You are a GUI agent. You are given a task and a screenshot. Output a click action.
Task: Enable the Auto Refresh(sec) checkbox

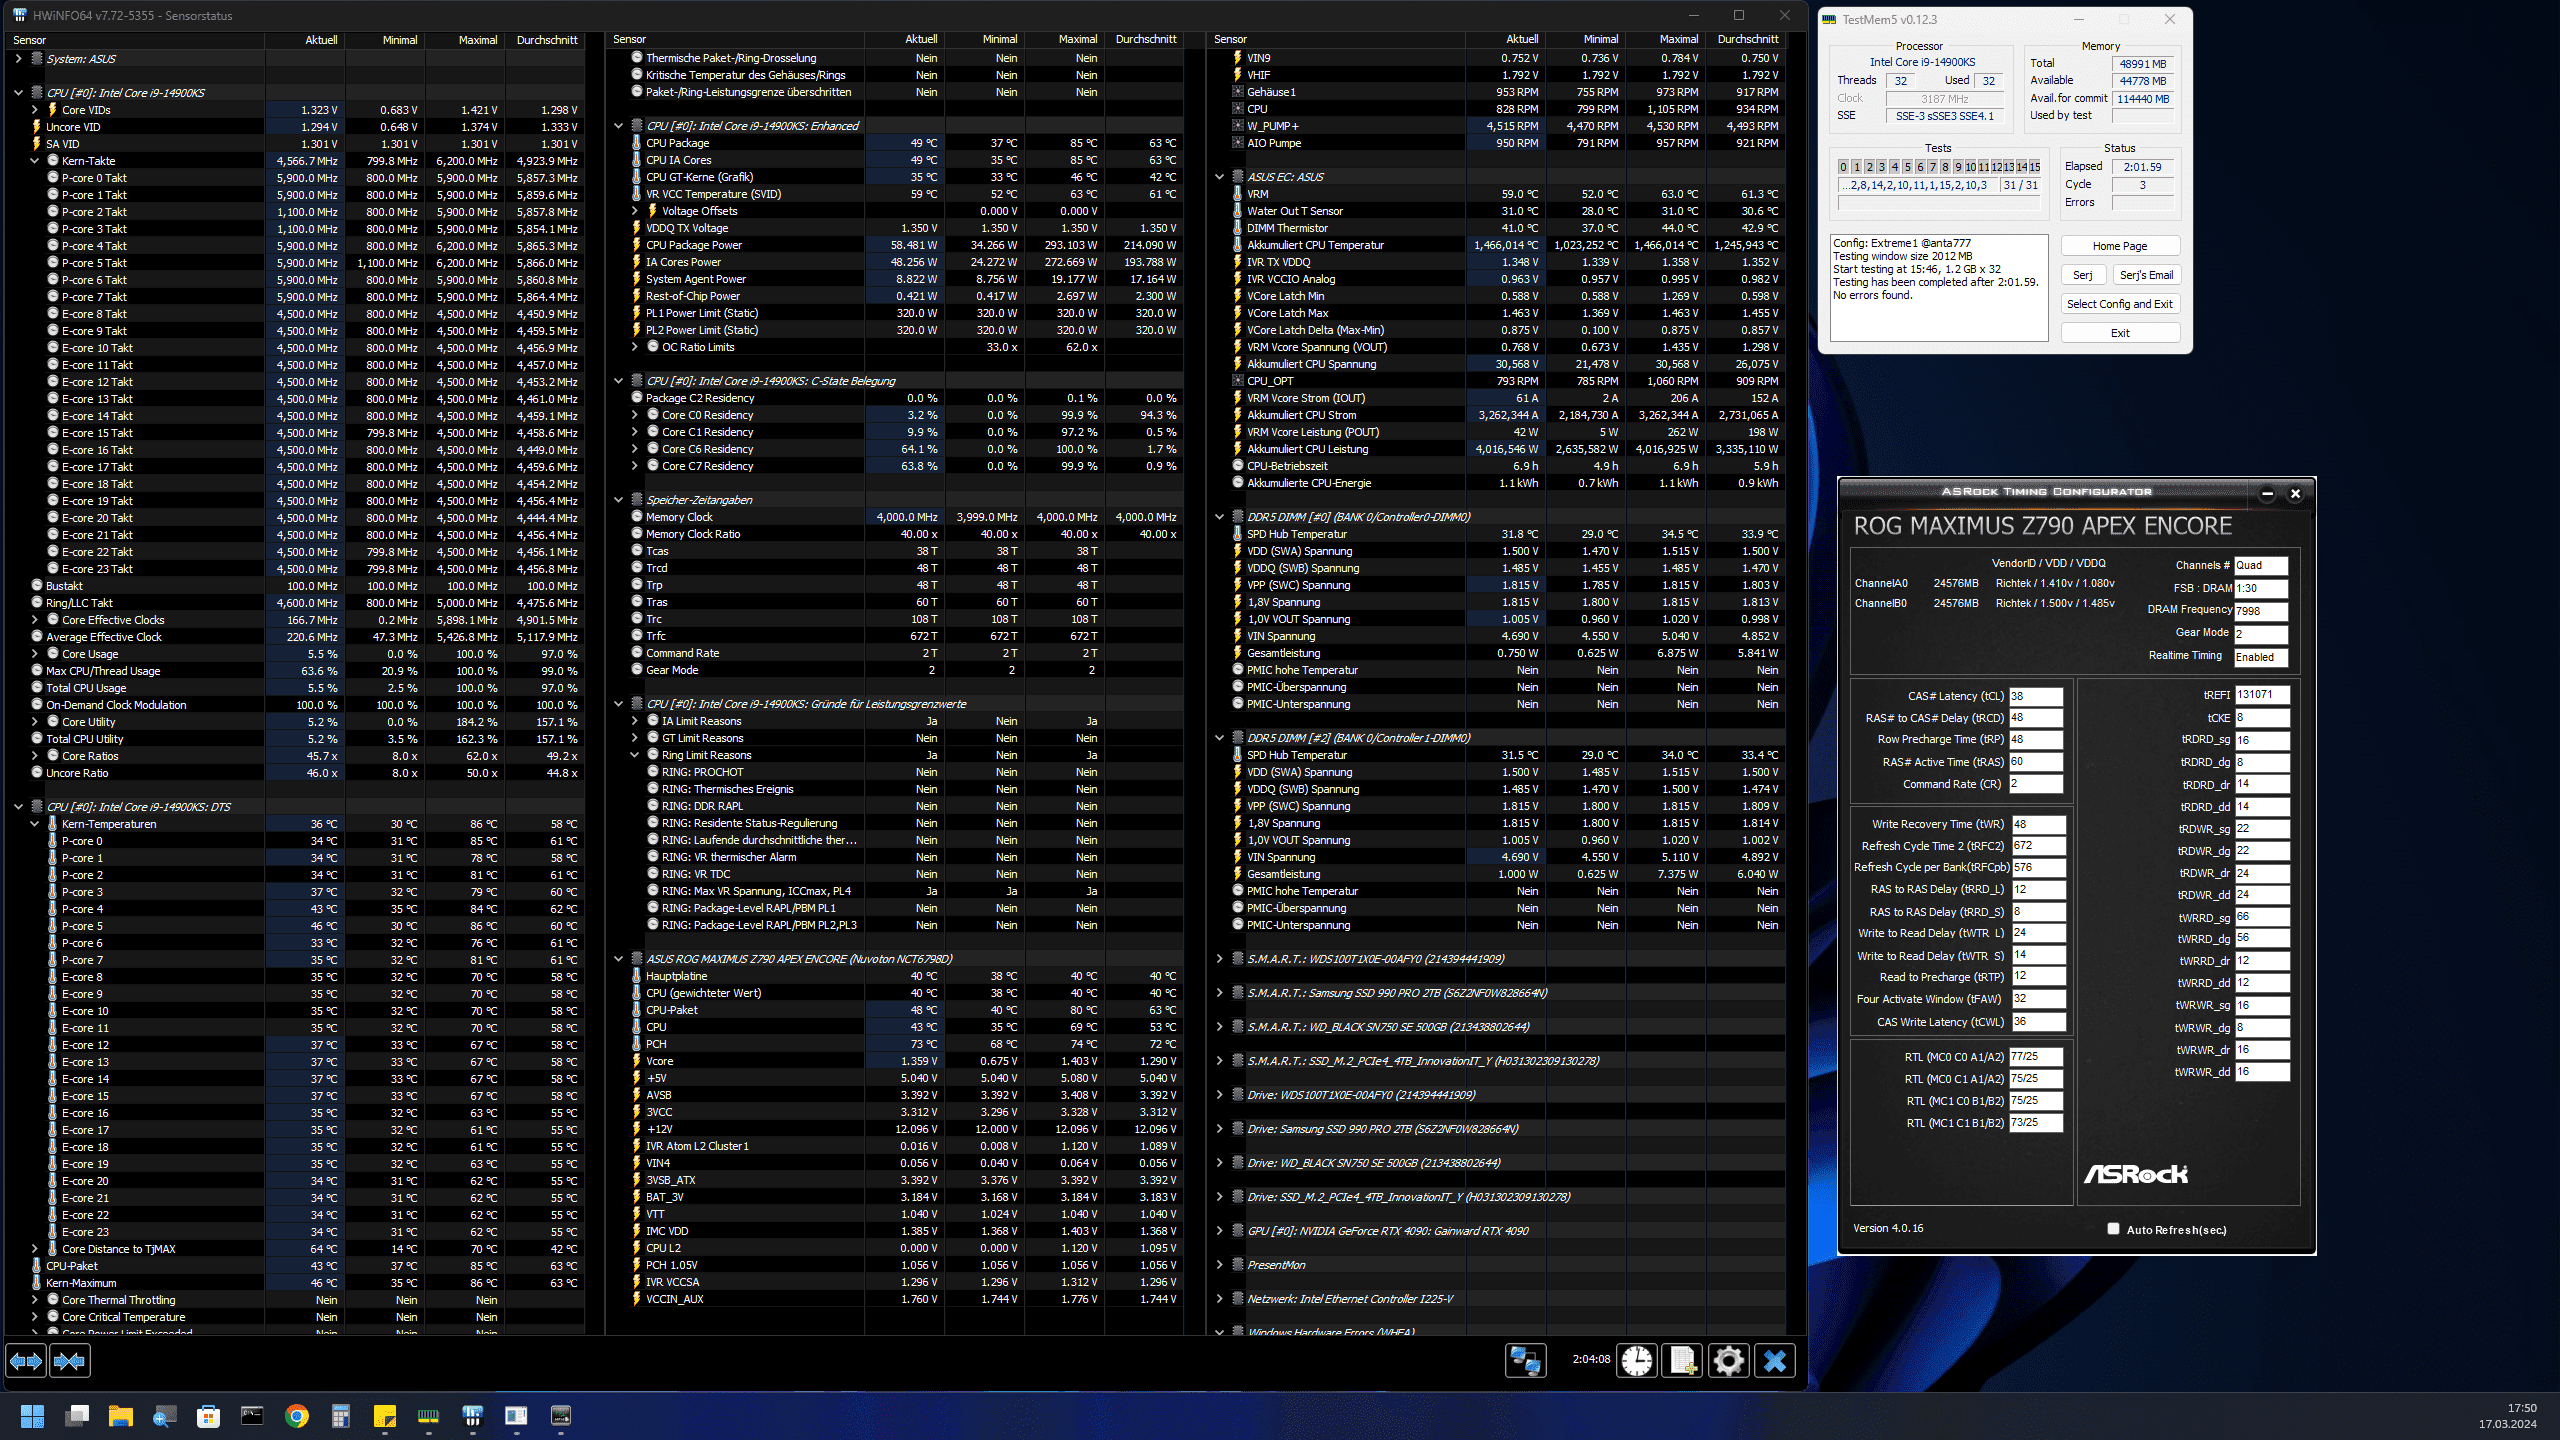click(2113, 1229)
